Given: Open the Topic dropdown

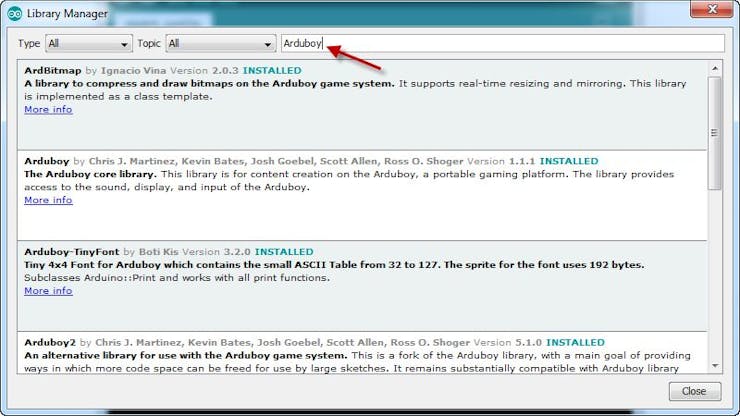Looking at the screenshot, I should (x=221, y=43).
